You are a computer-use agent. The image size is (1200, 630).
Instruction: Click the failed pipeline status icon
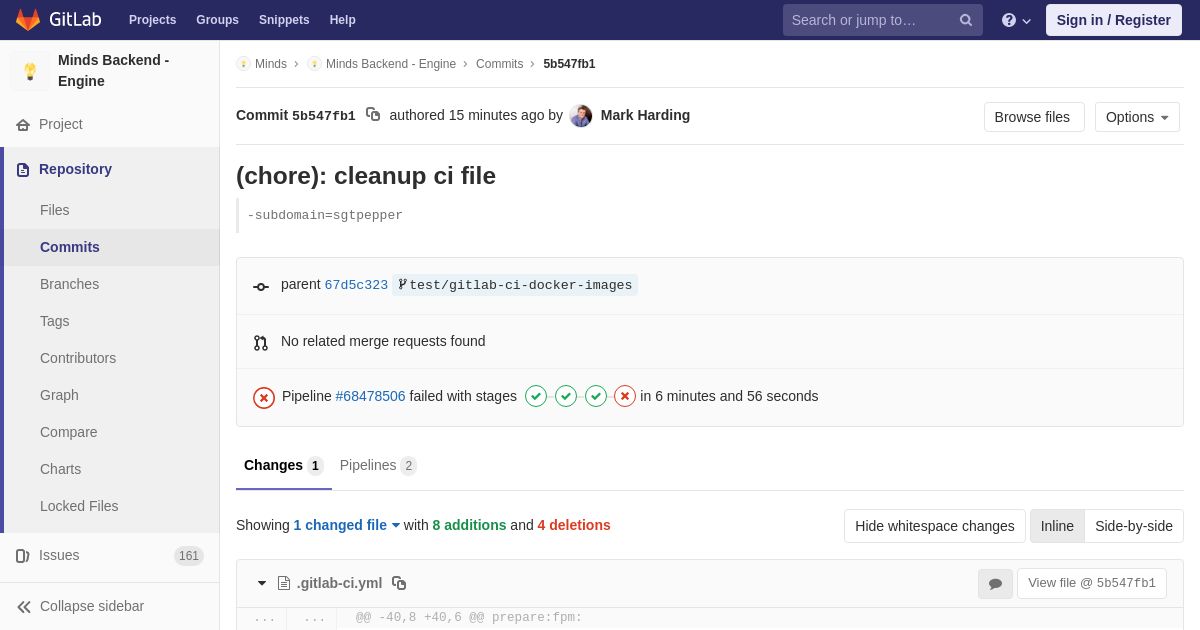pos(264,398)
